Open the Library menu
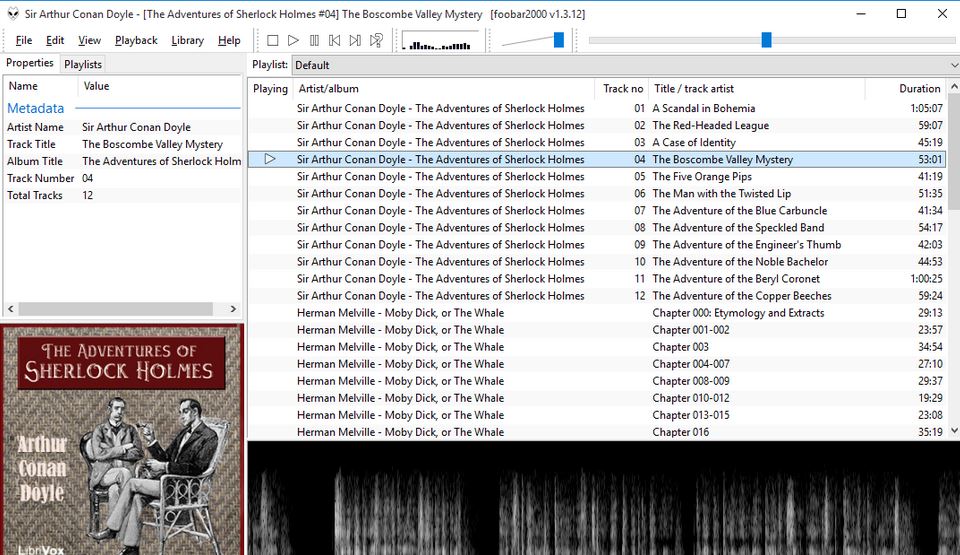 pyautogui.click(x=187, y=40)
